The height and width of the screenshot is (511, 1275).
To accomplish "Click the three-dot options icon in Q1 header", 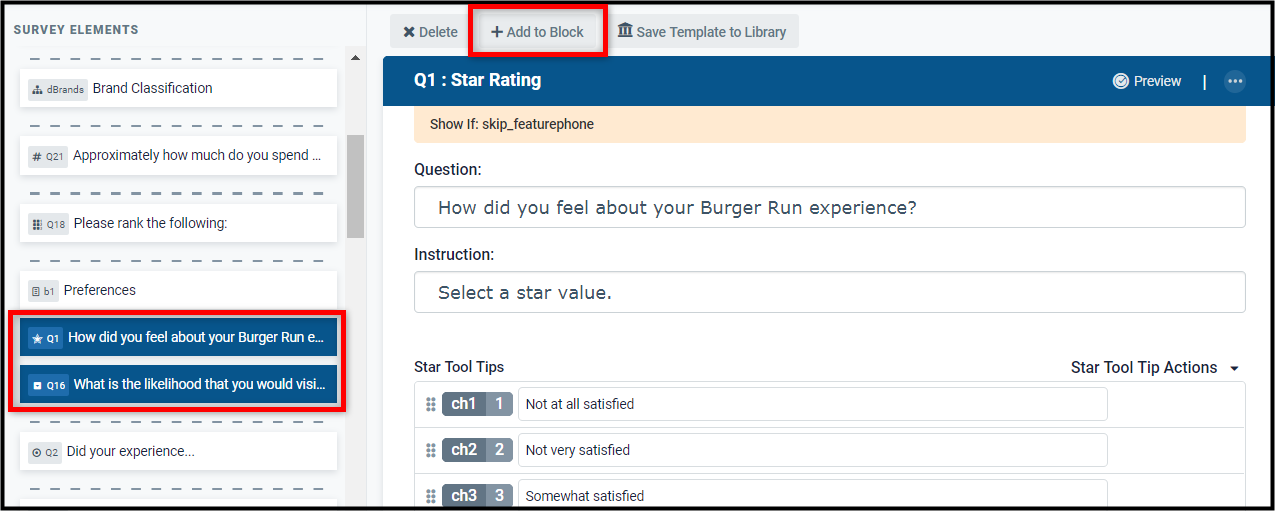I will pos(1235,82).
